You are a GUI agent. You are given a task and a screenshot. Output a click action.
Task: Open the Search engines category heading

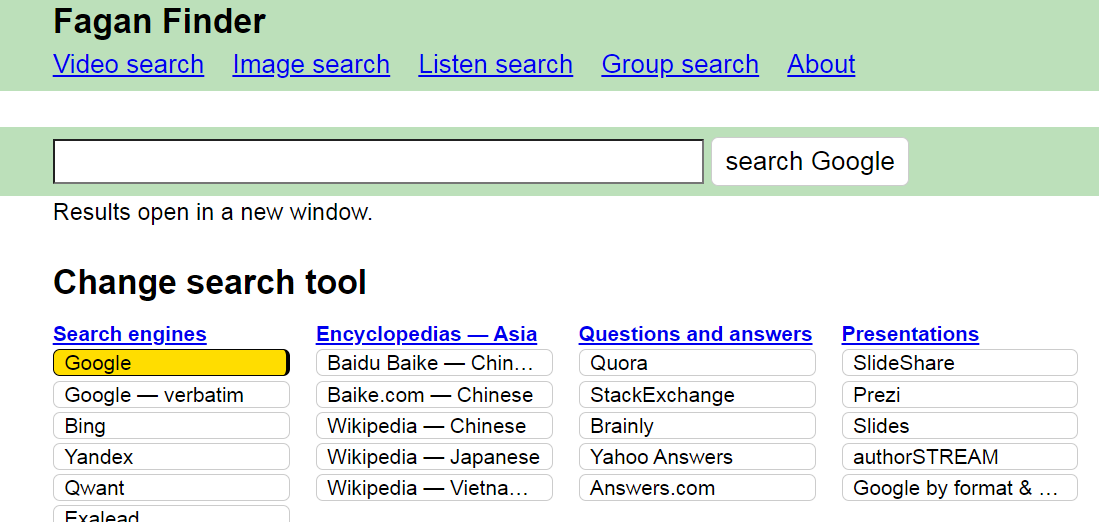coord(130,334)
